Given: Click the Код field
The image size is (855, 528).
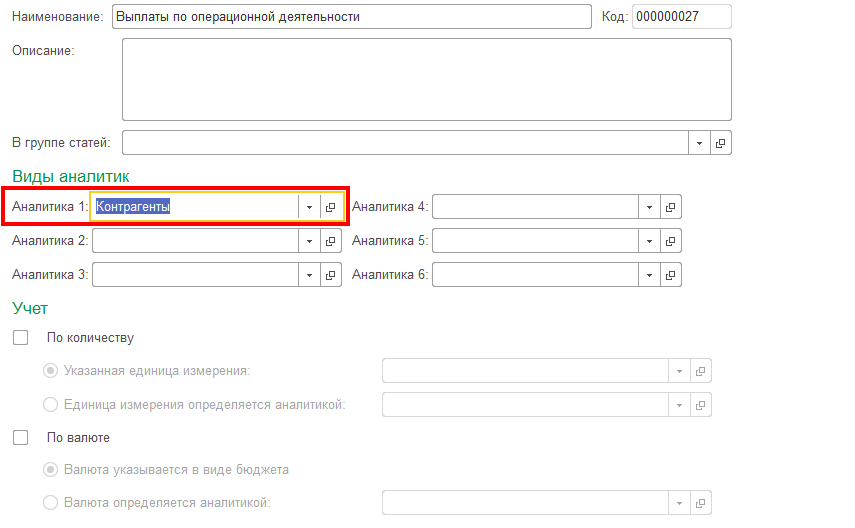Looking at the screenshot, I should point(681,17).
